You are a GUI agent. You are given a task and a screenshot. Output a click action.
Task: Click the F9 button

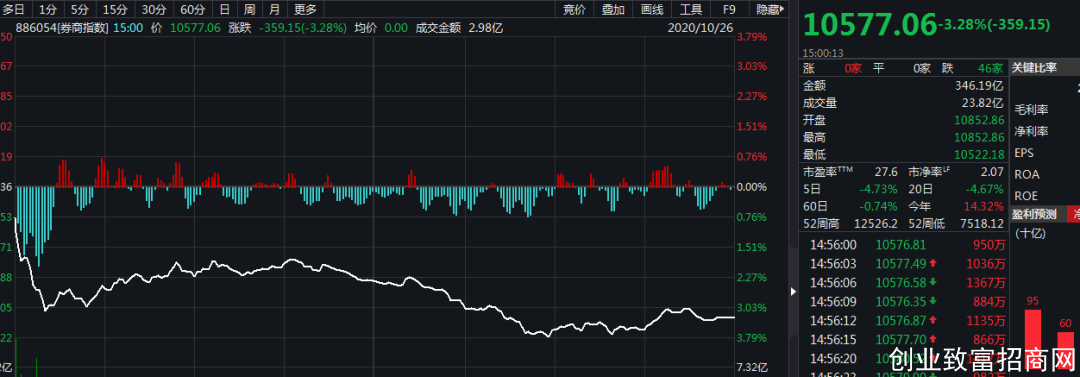729,9
